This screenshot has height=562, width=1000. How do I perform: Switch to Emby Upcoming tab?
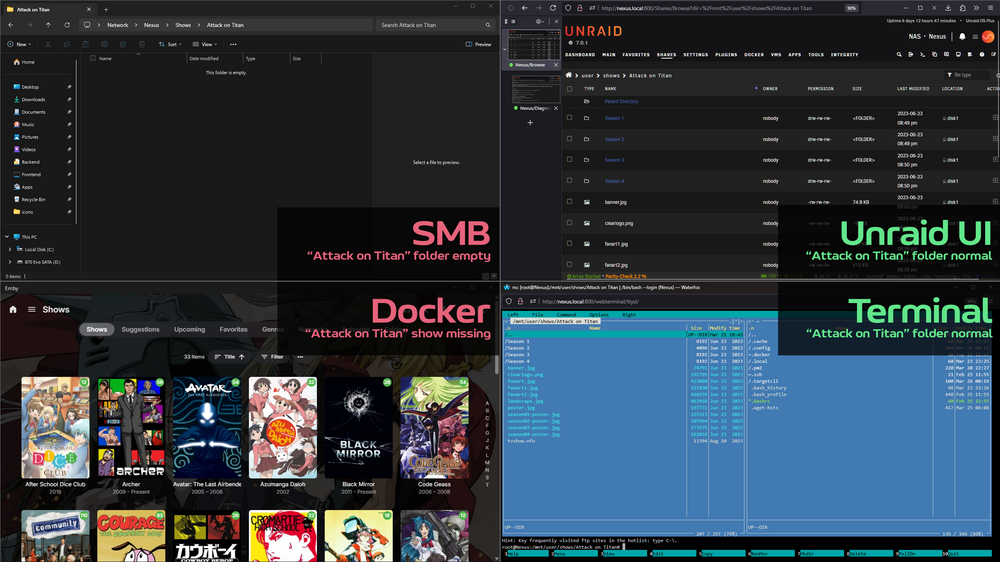pos(189,330)
